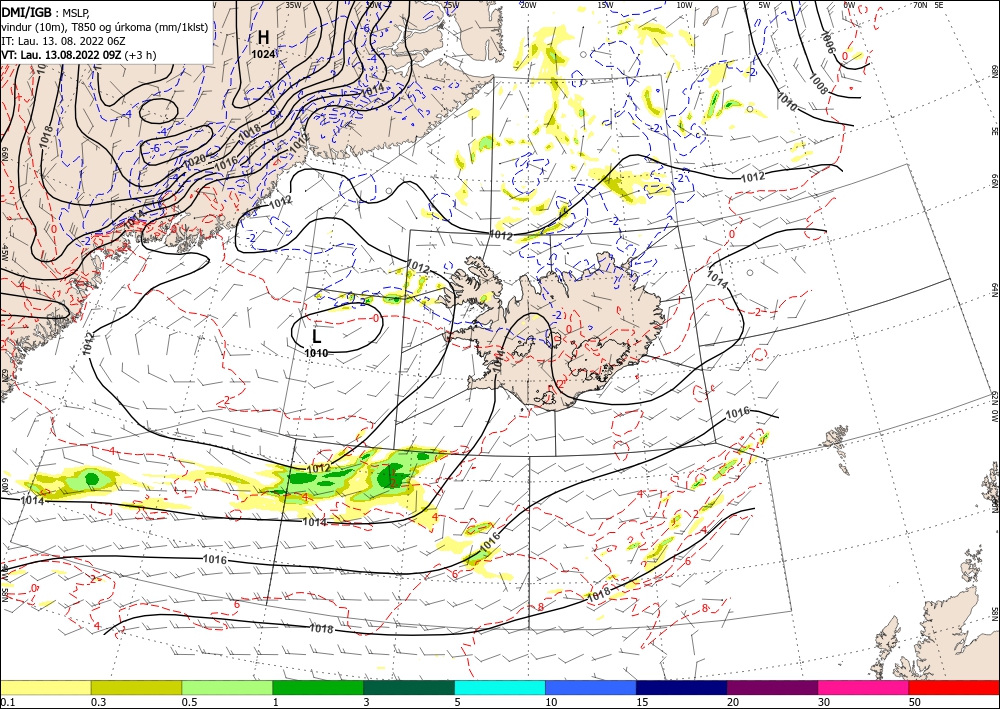Click the 'DMI/IGB : MSLP,' title text
The height and width of the screenshot is (709, 1000).
coord(46,13)
